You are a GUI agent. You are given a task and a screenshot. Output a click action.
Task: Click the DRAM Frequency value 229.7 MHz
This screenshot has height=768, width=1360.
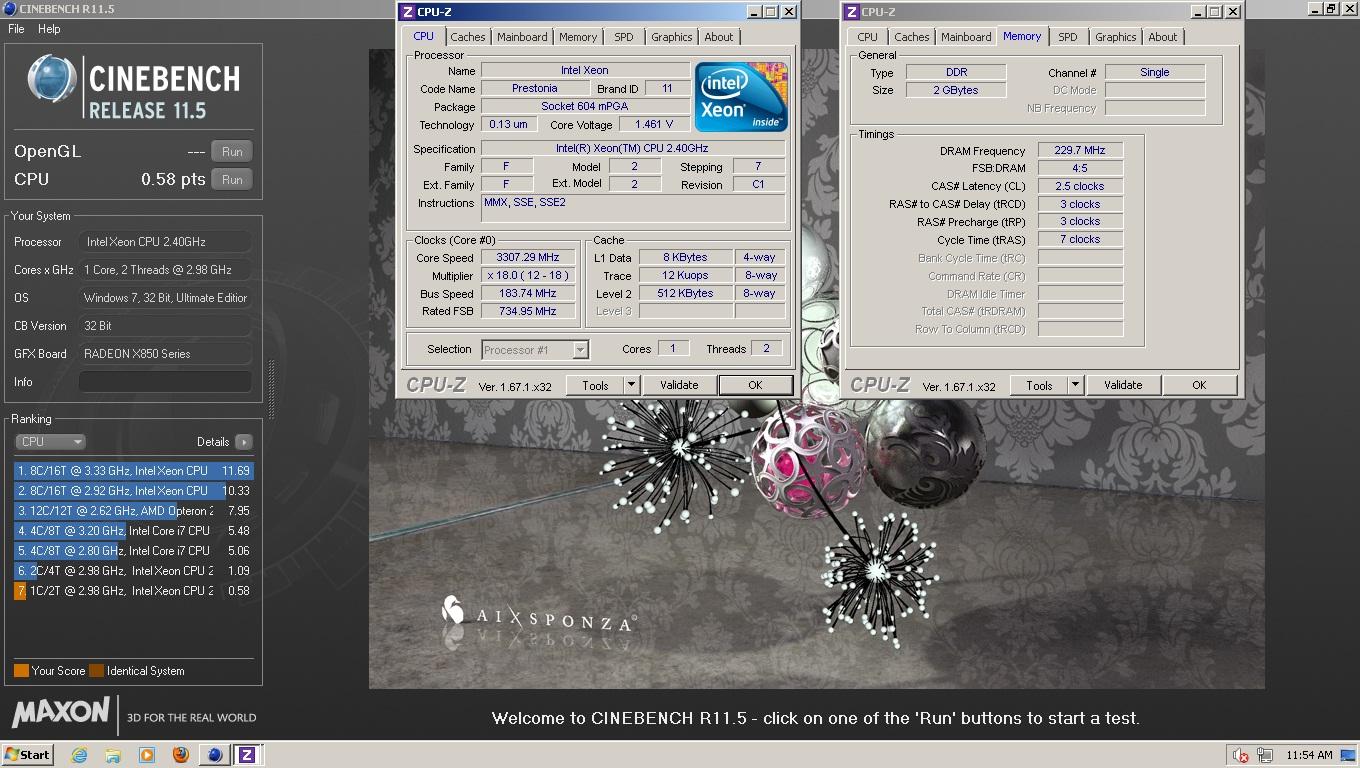pos(1080,151)
